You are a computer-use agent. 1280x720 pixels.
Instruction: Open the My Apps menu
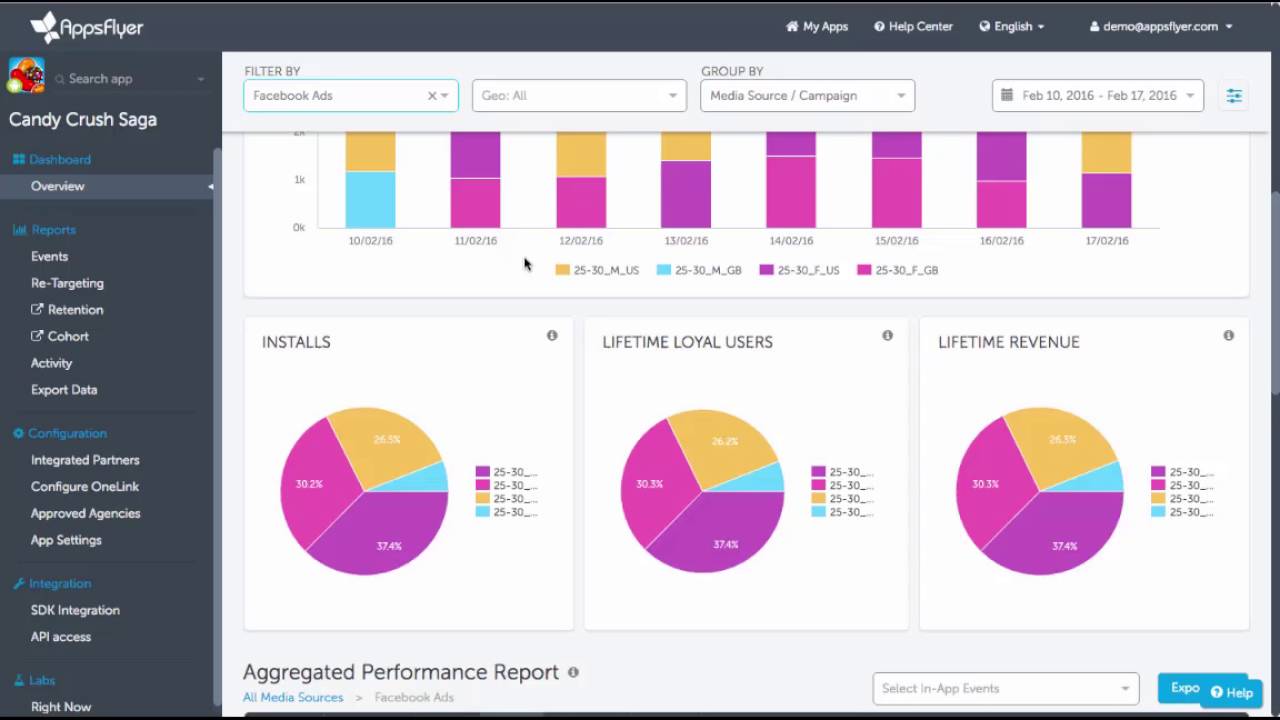click(x=816, y=27)
